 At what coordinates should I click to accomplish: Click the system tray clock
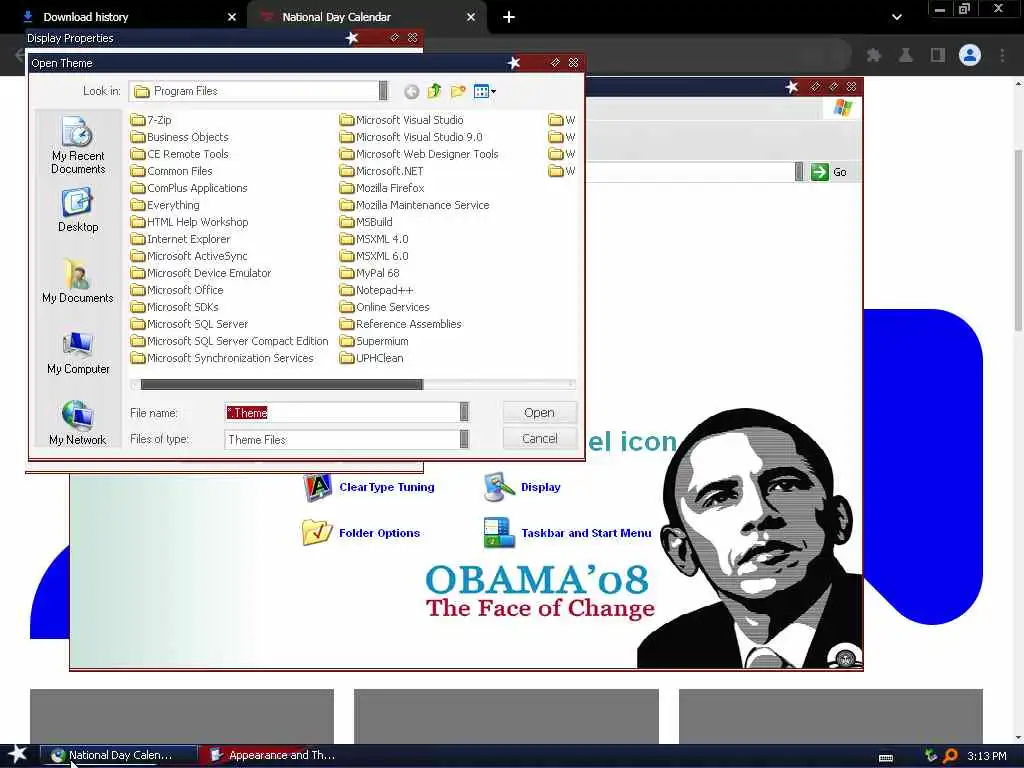tap(987, 756)
